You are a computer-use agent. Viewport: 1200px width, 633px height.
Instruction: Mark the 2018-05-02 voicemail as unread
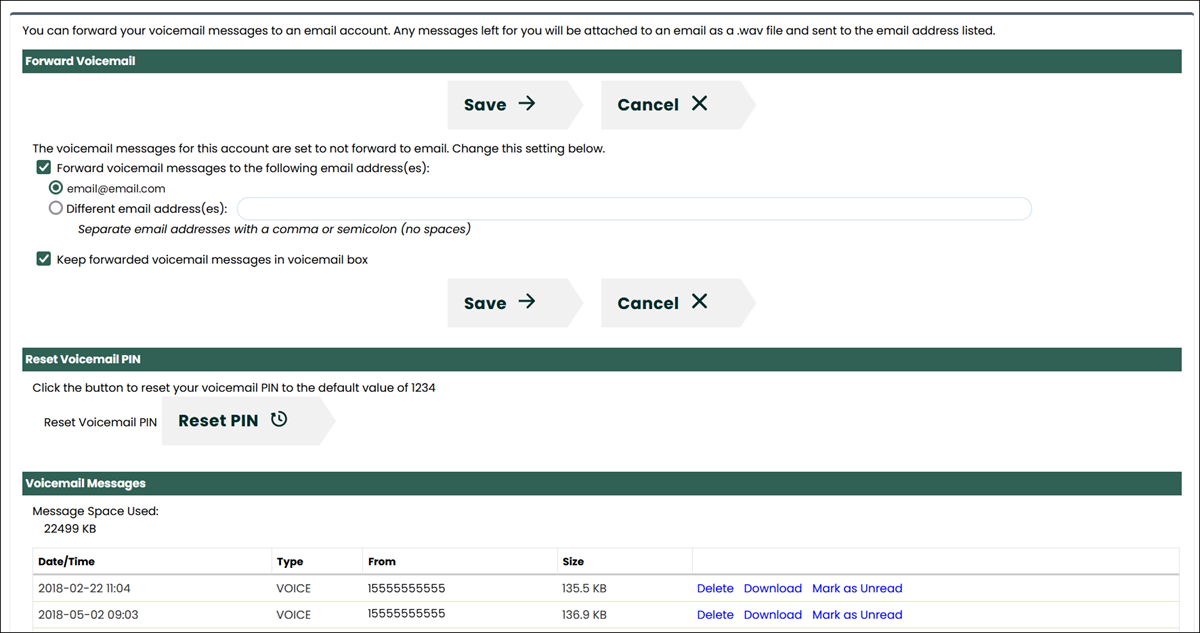[x=857, y=615]
